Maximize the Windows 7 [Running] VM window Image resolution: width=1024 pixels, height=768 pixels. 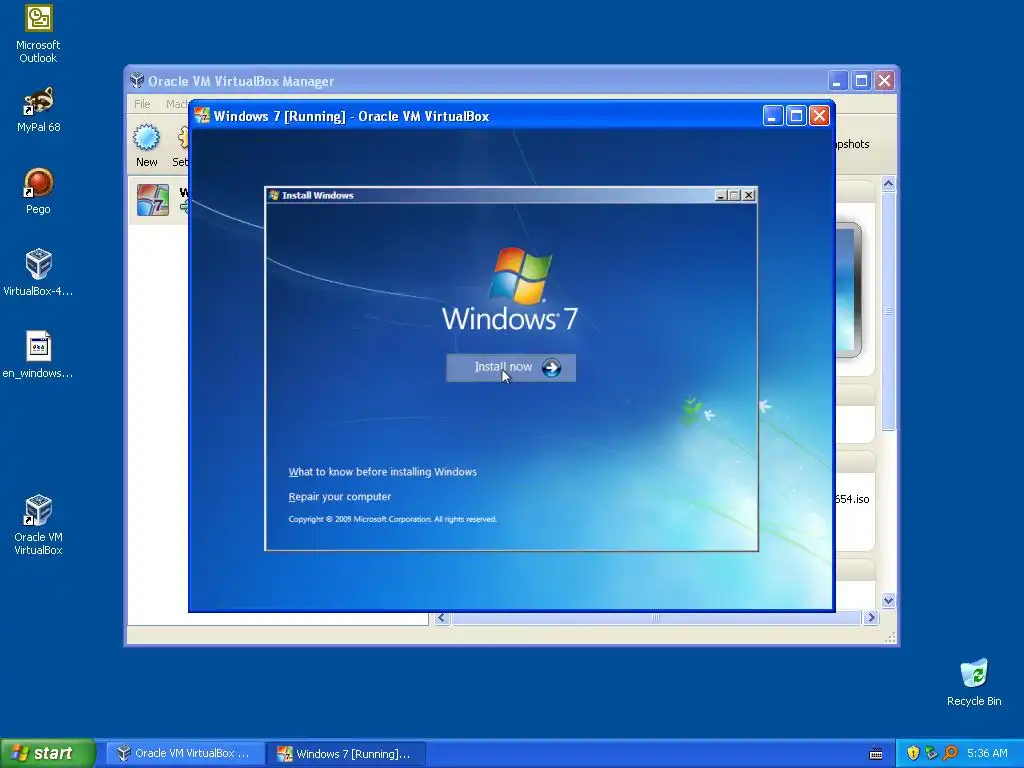[796, 116]
